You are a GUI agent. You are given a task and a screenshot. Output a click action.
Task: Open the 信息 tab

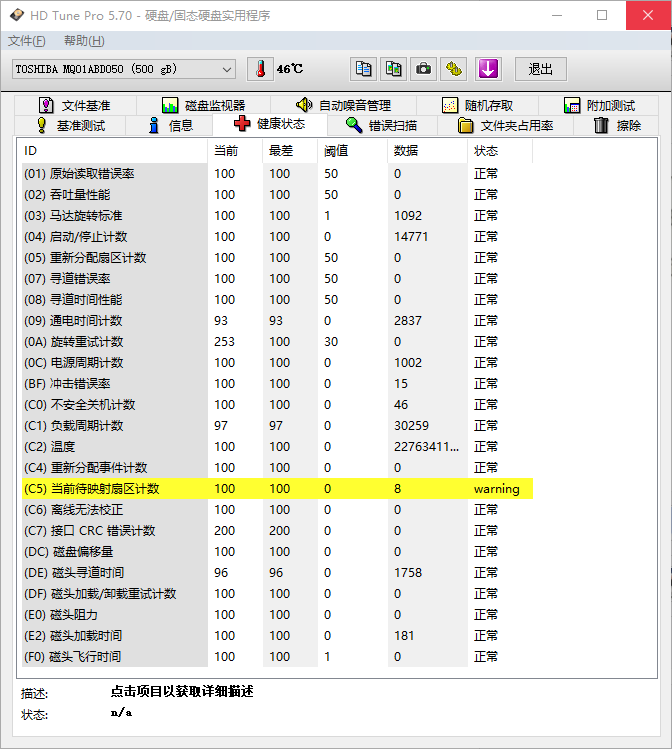[170, 126]
